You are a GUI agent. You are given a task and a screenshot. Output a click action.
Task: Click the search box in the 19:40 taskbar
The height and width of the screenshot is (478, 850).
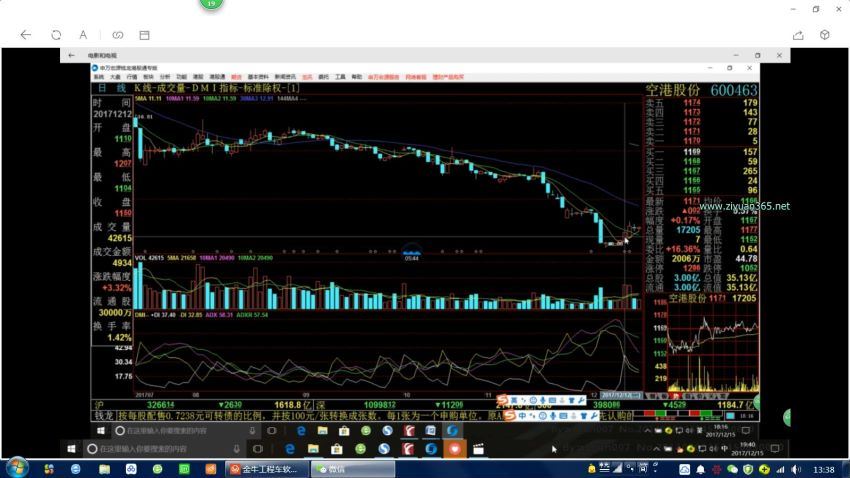[164, 449]
